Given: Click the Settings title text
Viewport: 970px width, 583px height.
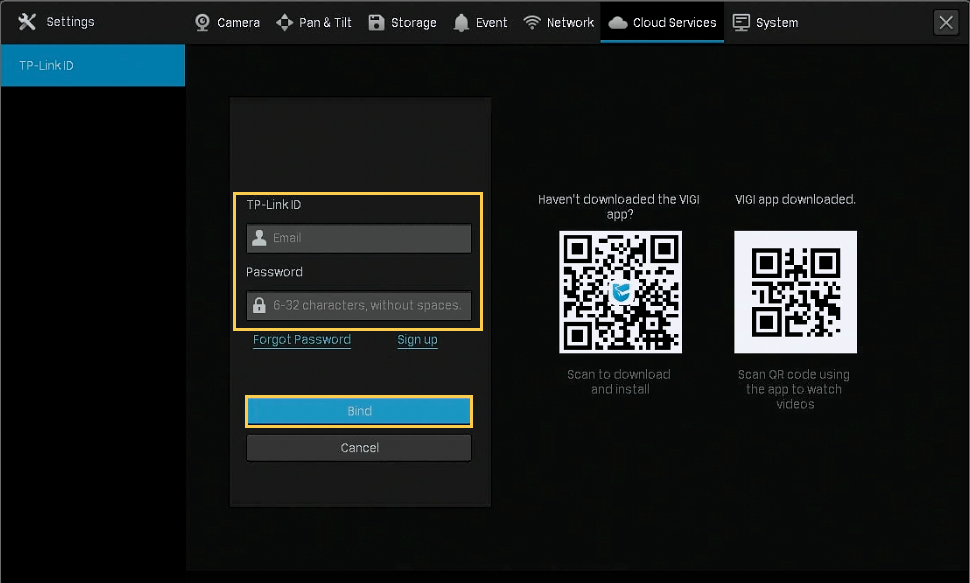Looking at the screenshot, I should (71, 22).
